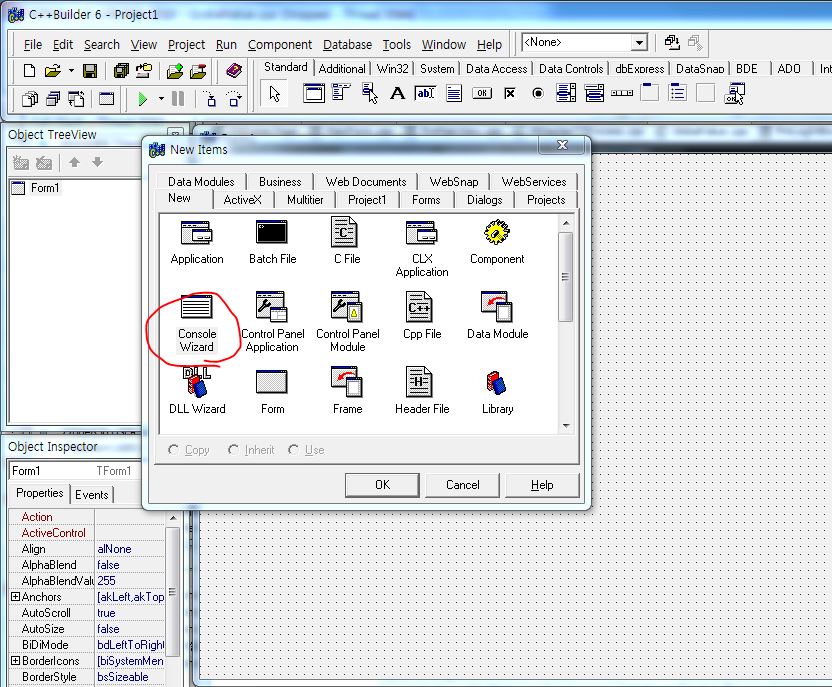The height and width of the screenshot is (687, 832).
Task: Expand the BorderIcons property node
Action: click(x=15, y=661)
